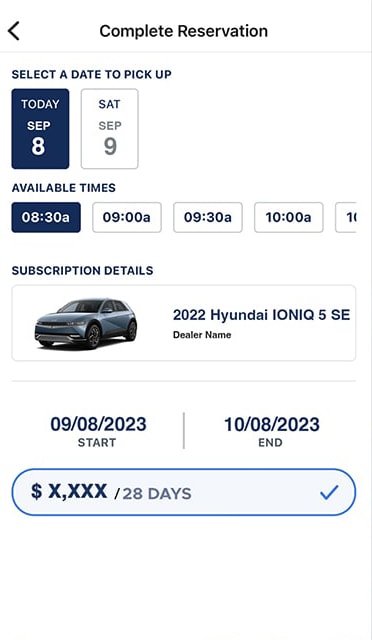The width and height of the screenshot is (372, 640).
Task: Open the subscription details vehicle card
Action: point(184,323)
